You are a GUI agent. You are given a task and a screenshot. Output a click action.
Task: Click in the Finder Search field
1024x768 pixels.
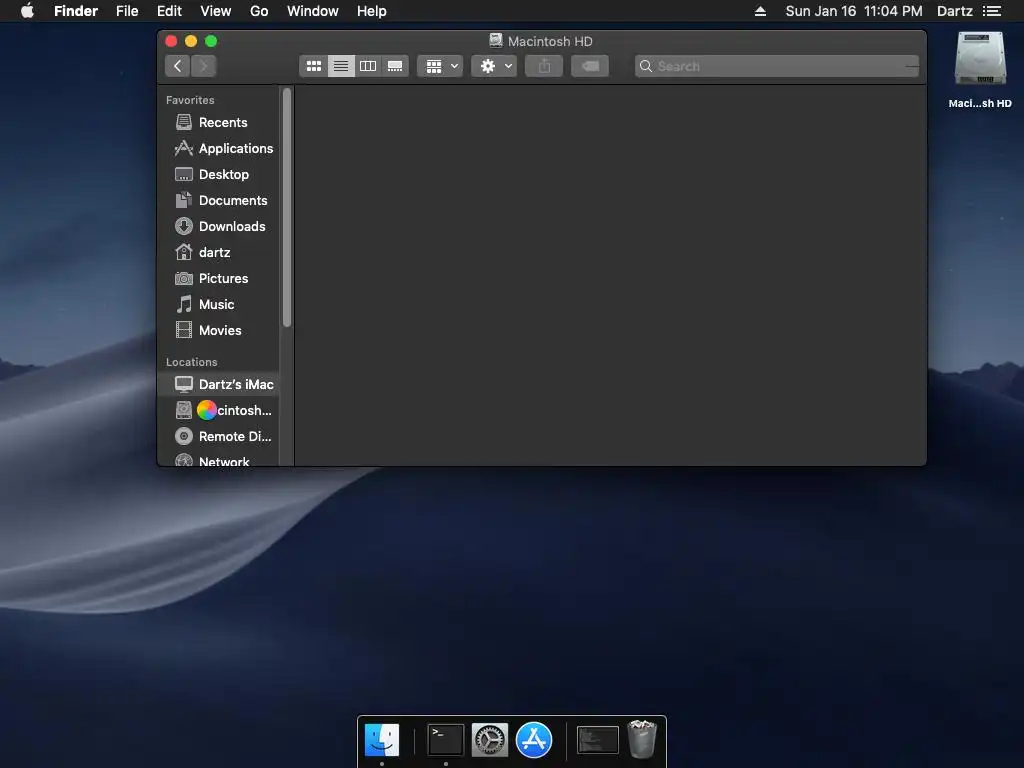click(x=777, y=66)
